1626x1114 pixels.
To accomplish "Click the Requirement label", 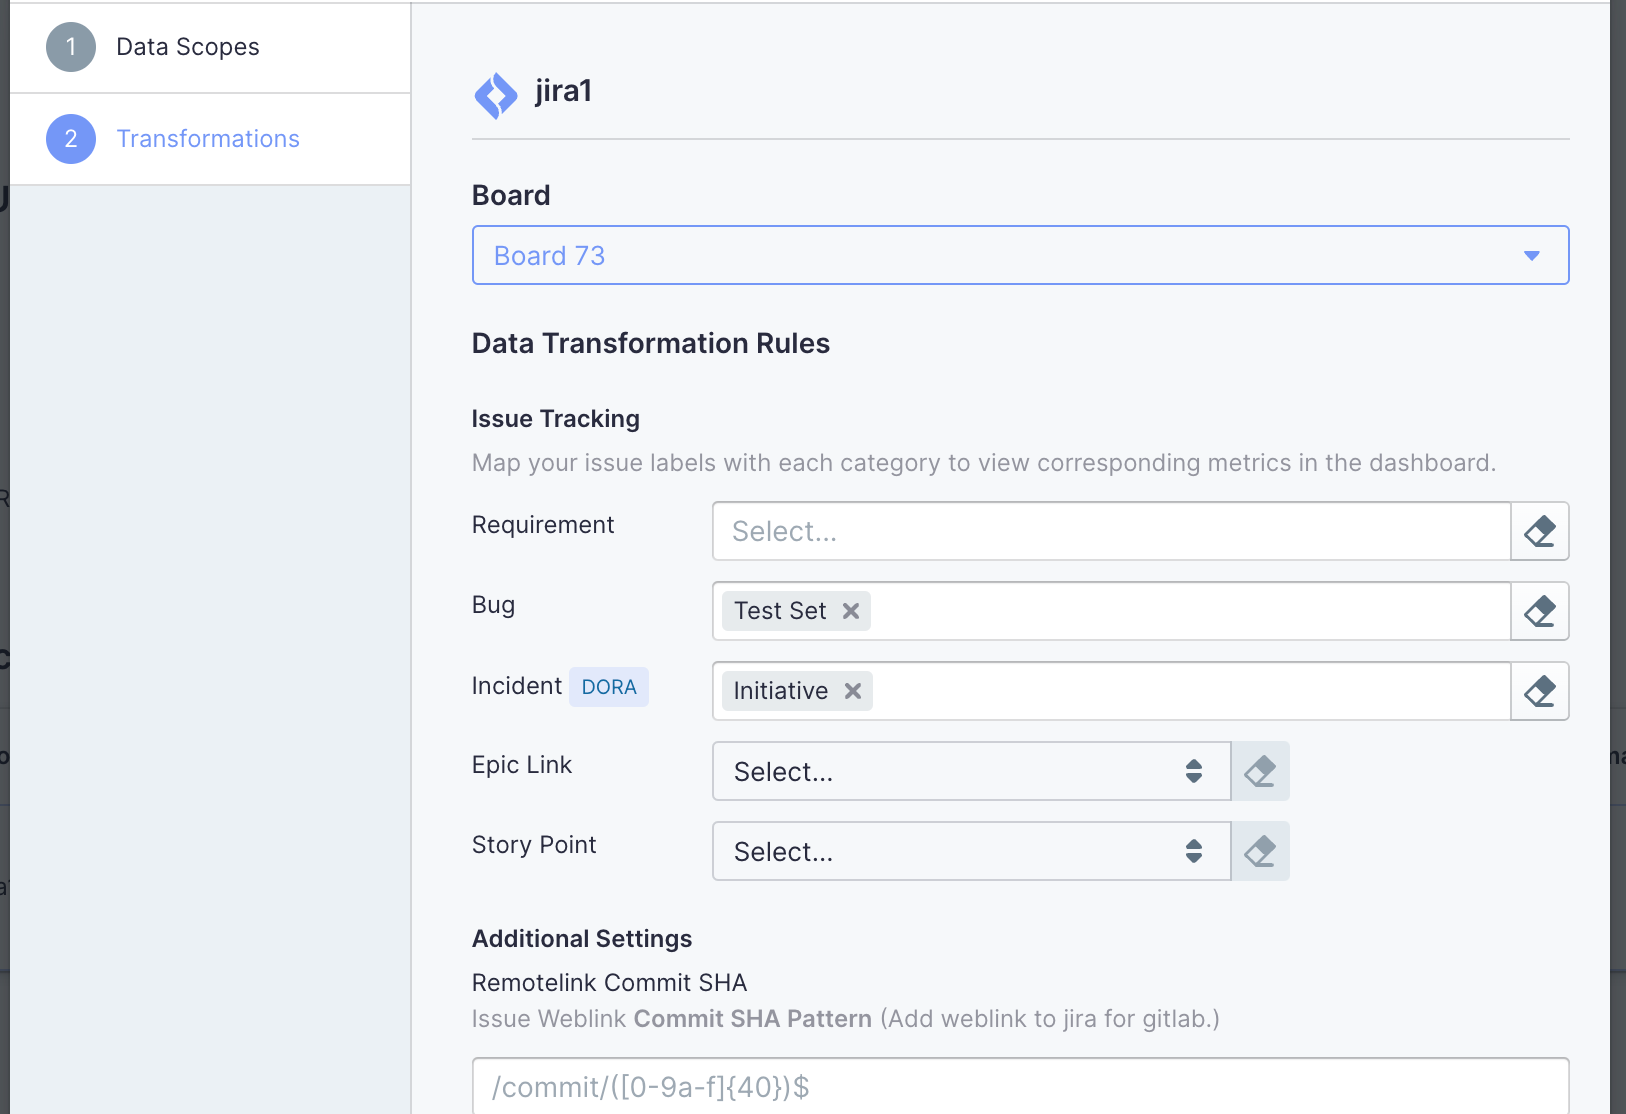I will 543,525.
